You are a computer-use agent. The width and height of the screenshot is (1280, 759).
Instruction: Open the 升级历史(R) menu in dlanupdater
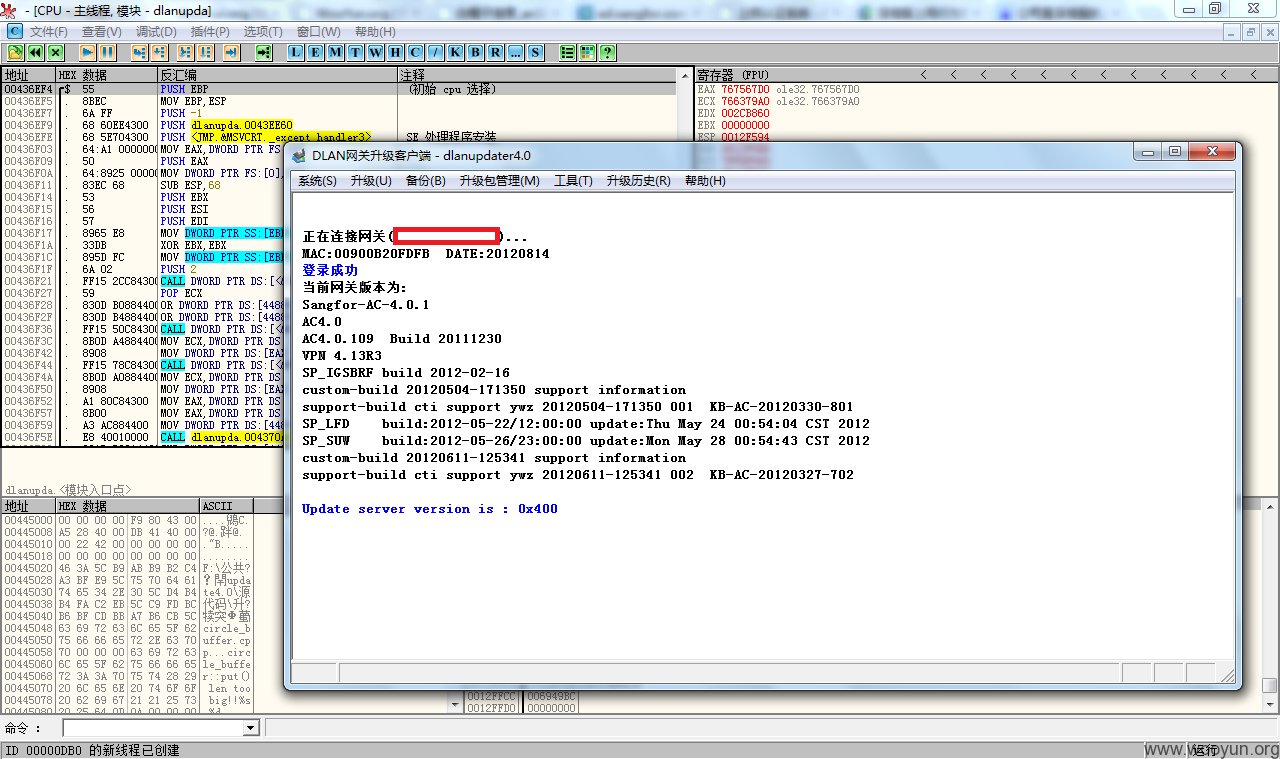[x=638, y=181]
